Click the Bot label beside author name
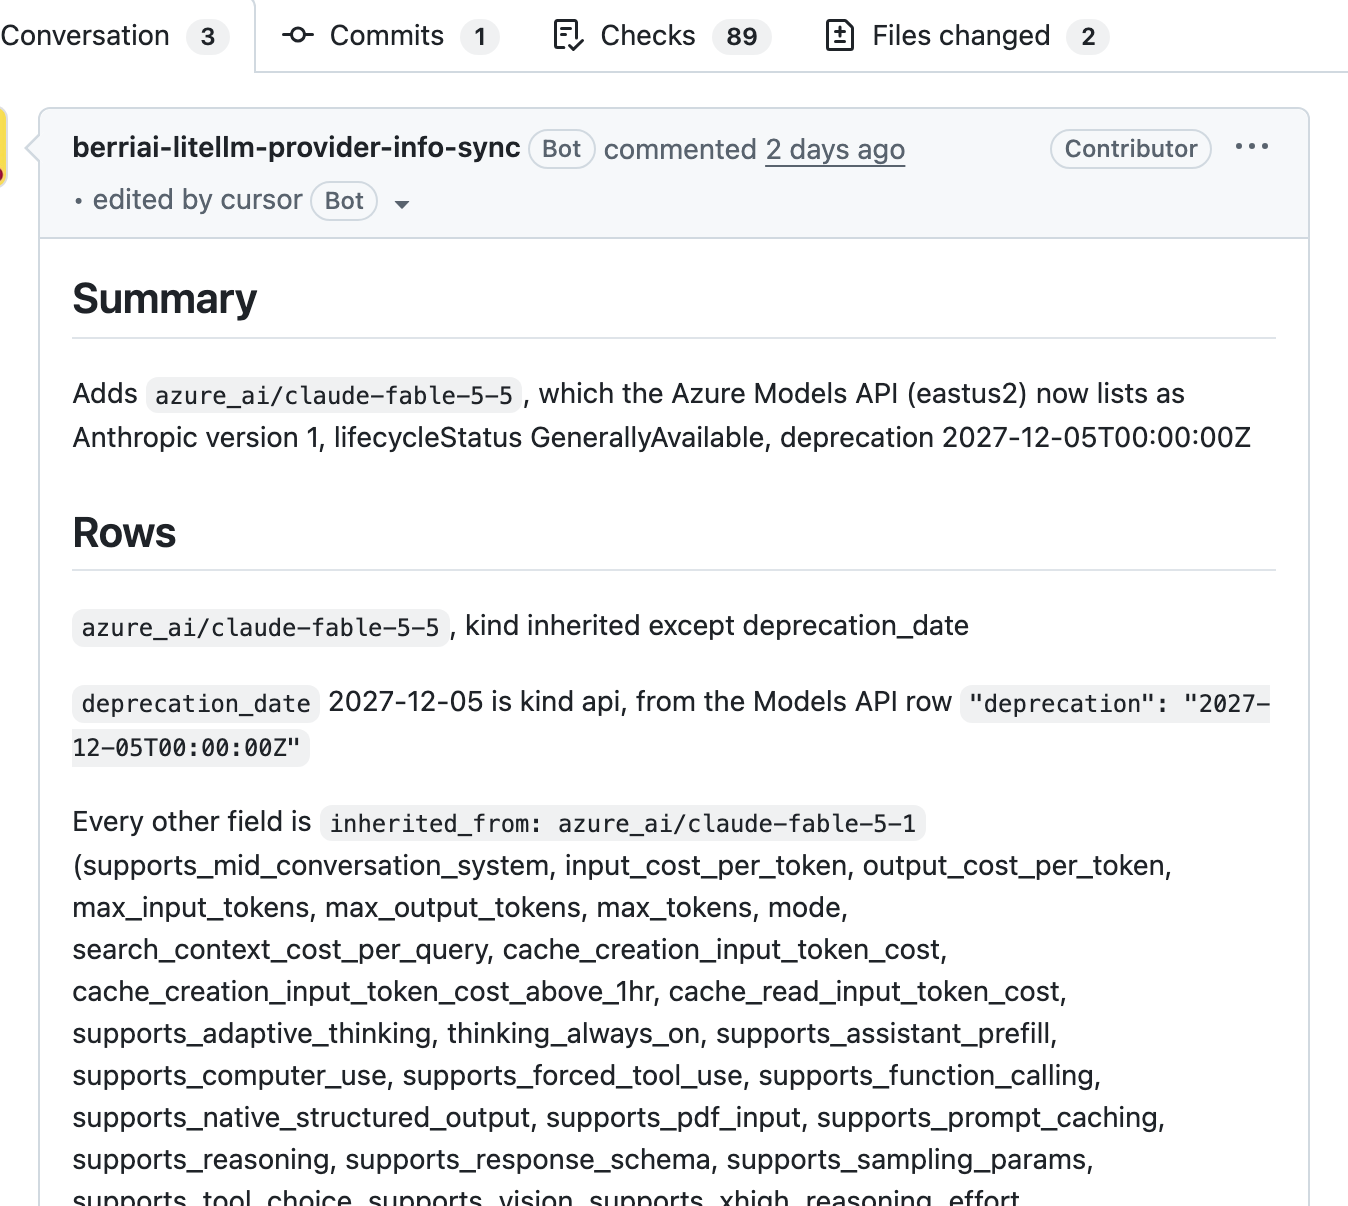1348x1206 pixels. coord(561,149)
